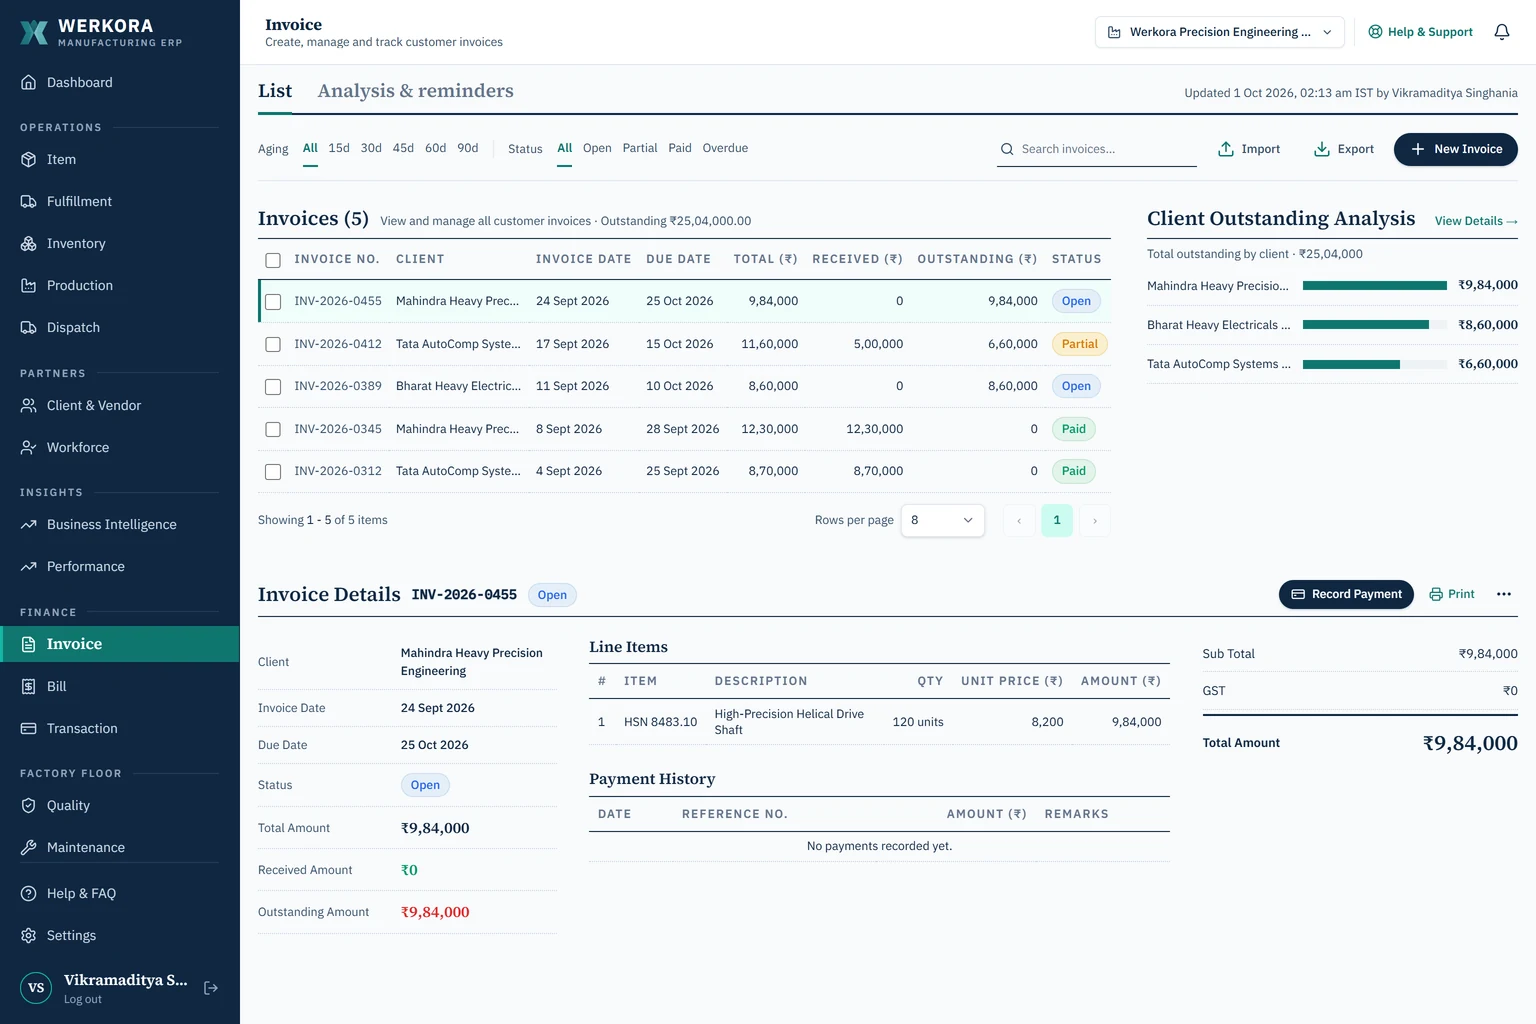1536x1024 pixels.
Task: Open the Workforce section
Action: [x=119, y=447]
